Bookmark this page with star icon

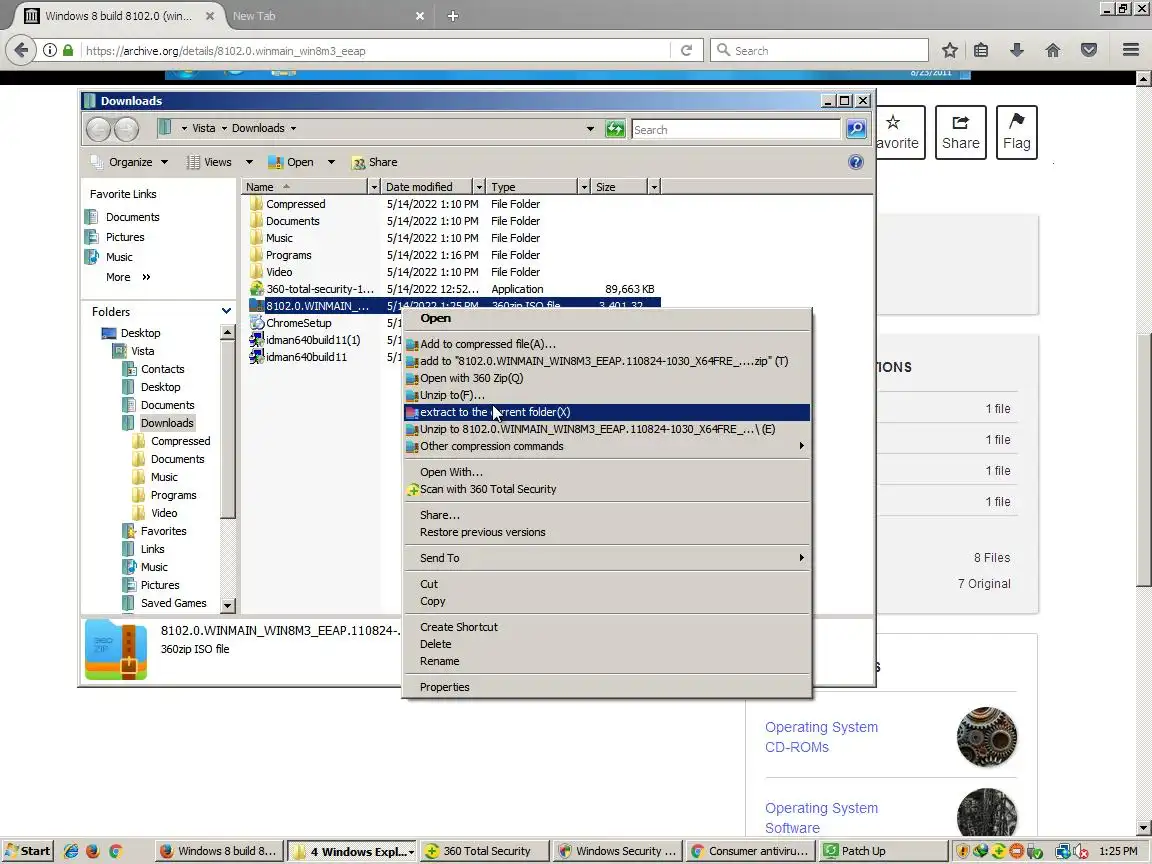point(949,50)
